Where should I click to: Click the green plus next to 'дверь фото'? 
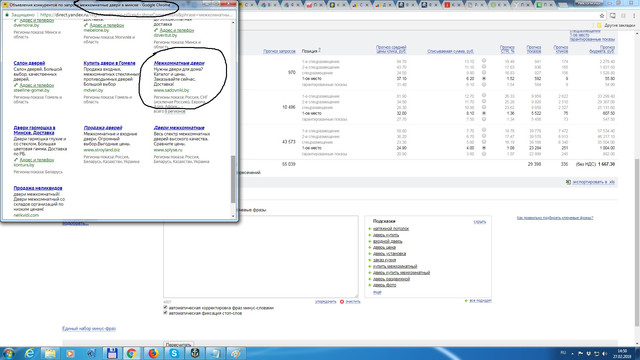(370, 285)
